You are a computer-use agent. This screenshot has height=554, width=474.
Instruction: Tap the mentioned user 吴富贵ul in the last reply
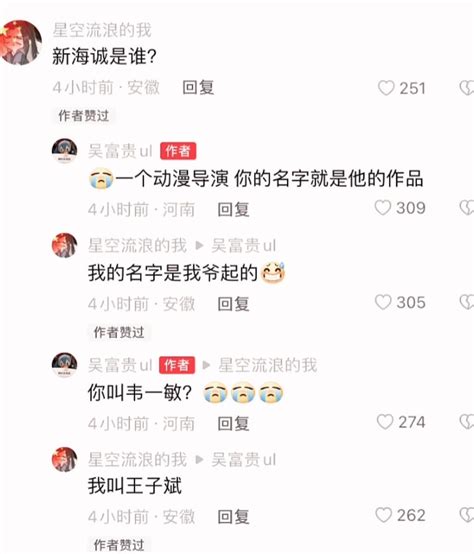coord(243,460)
